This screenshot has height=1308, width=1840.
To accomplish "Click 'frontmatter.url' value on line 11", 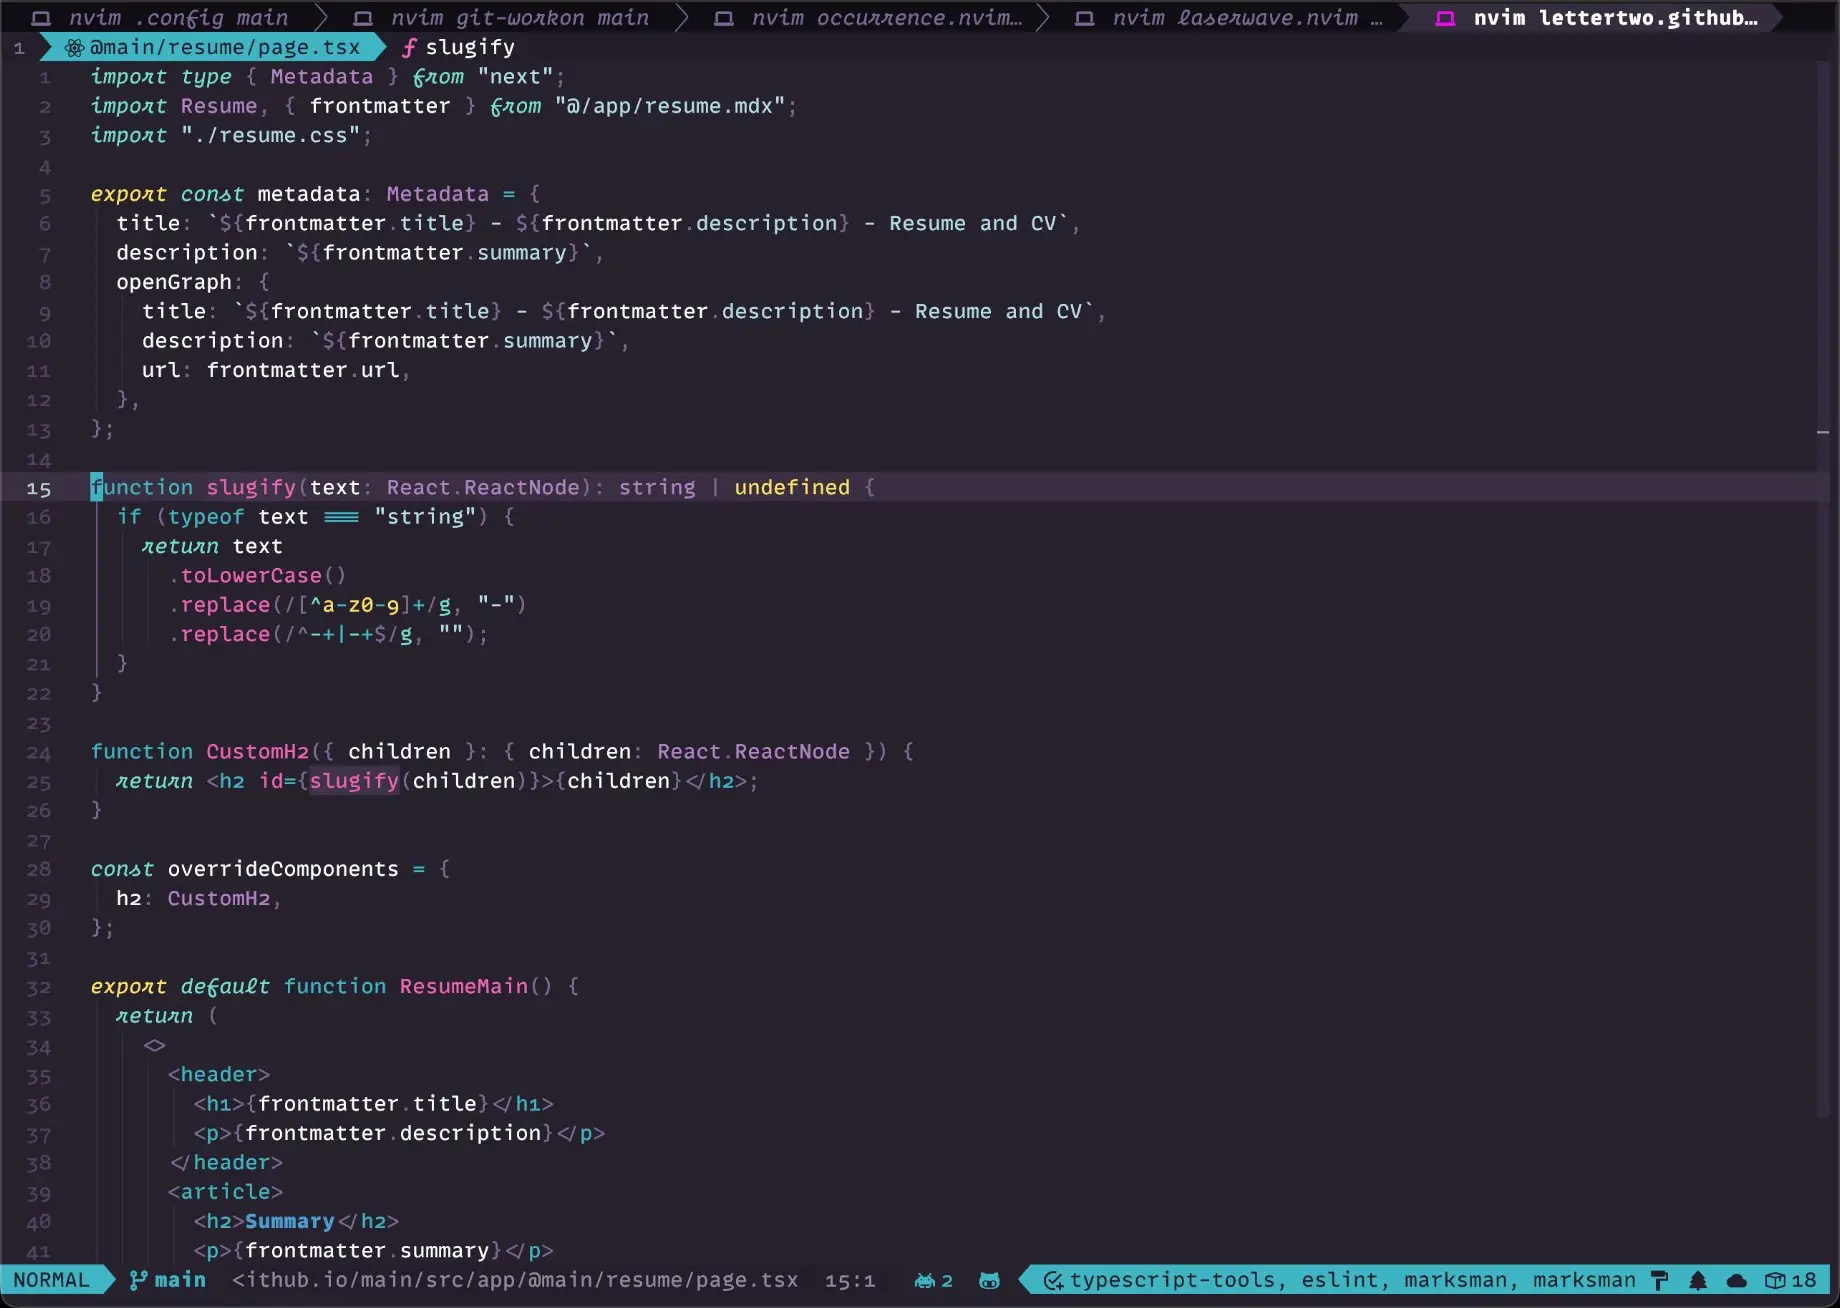I will (303, 370).
